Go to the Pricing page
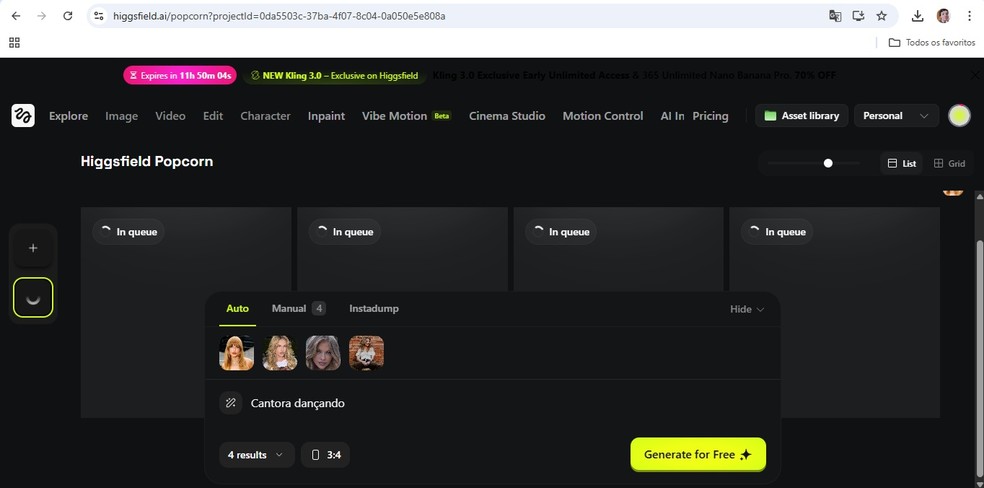This screenshot has width=984, height=488. click(x=710, y=116)
